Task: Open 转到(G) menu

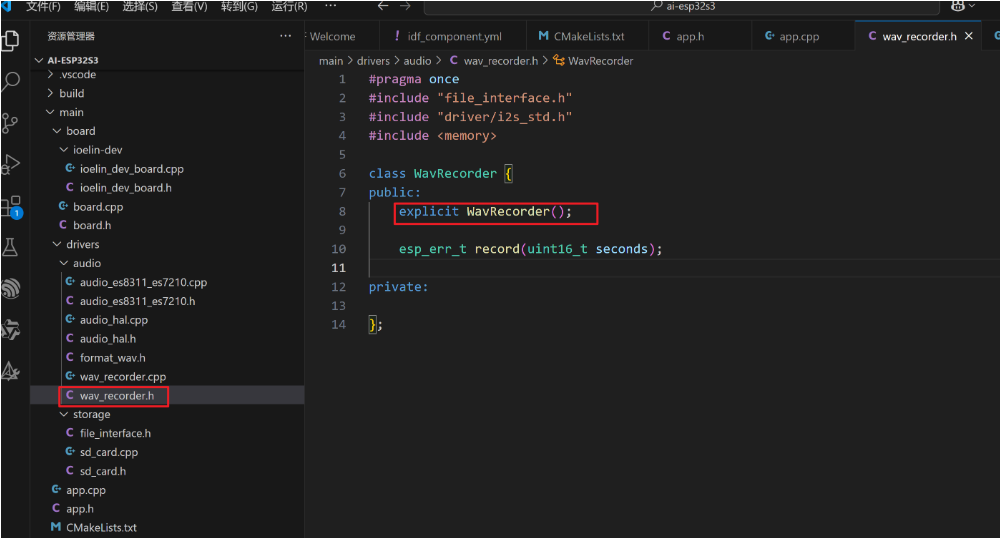Action: [x=239, y=6]
